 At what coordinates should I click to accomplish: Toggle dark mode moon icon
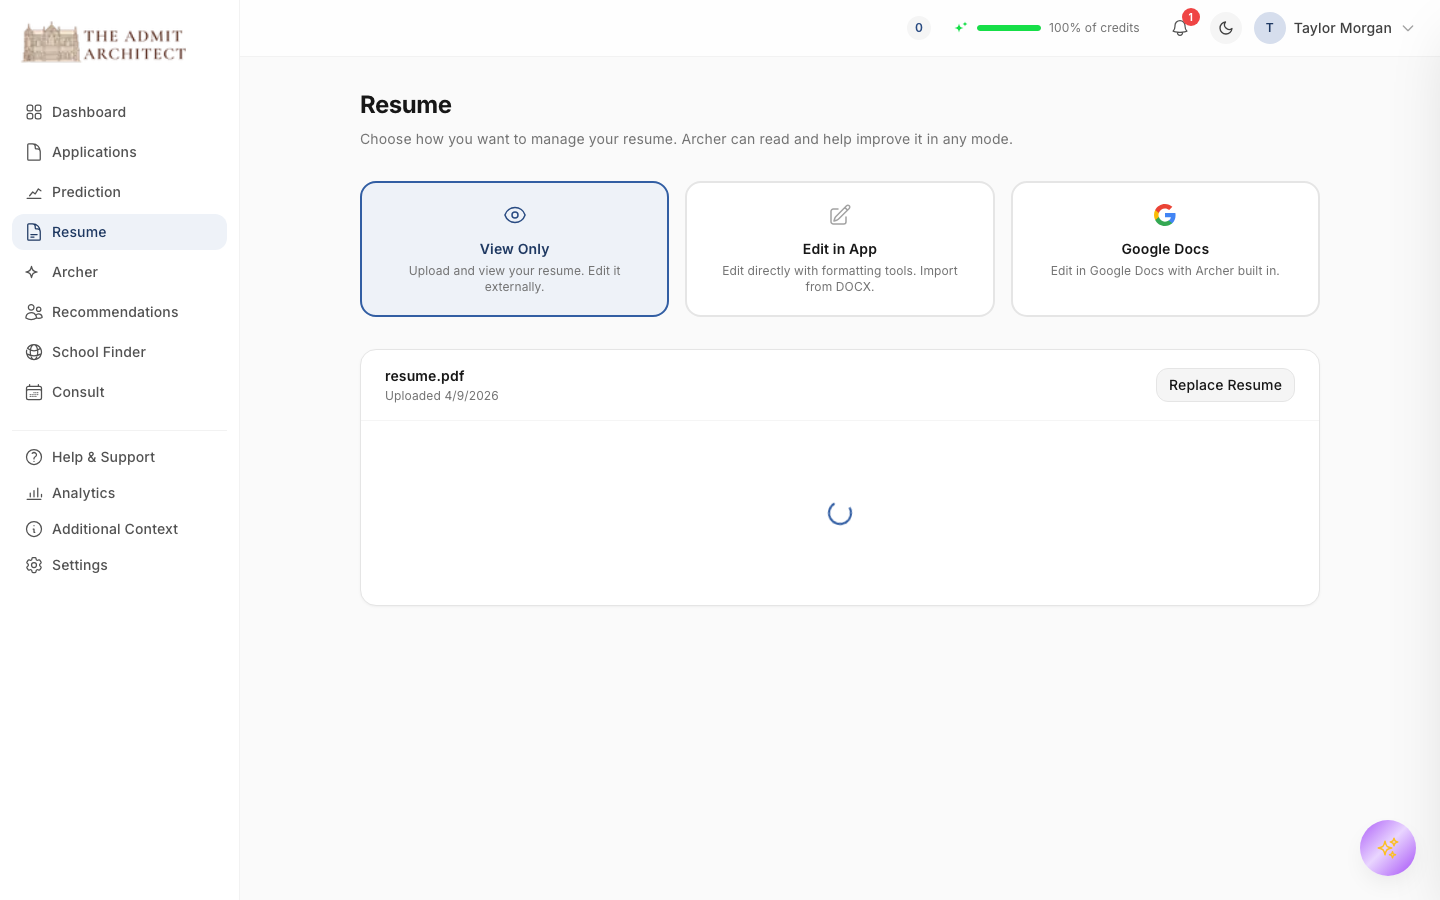tap(1226, 28)
